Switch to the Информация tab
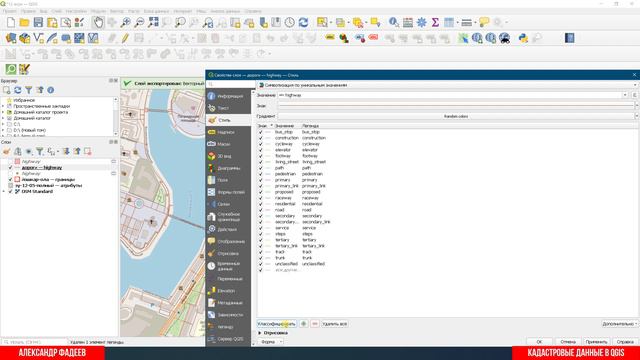Screen dimensions: 640x360 click(229, 96)
